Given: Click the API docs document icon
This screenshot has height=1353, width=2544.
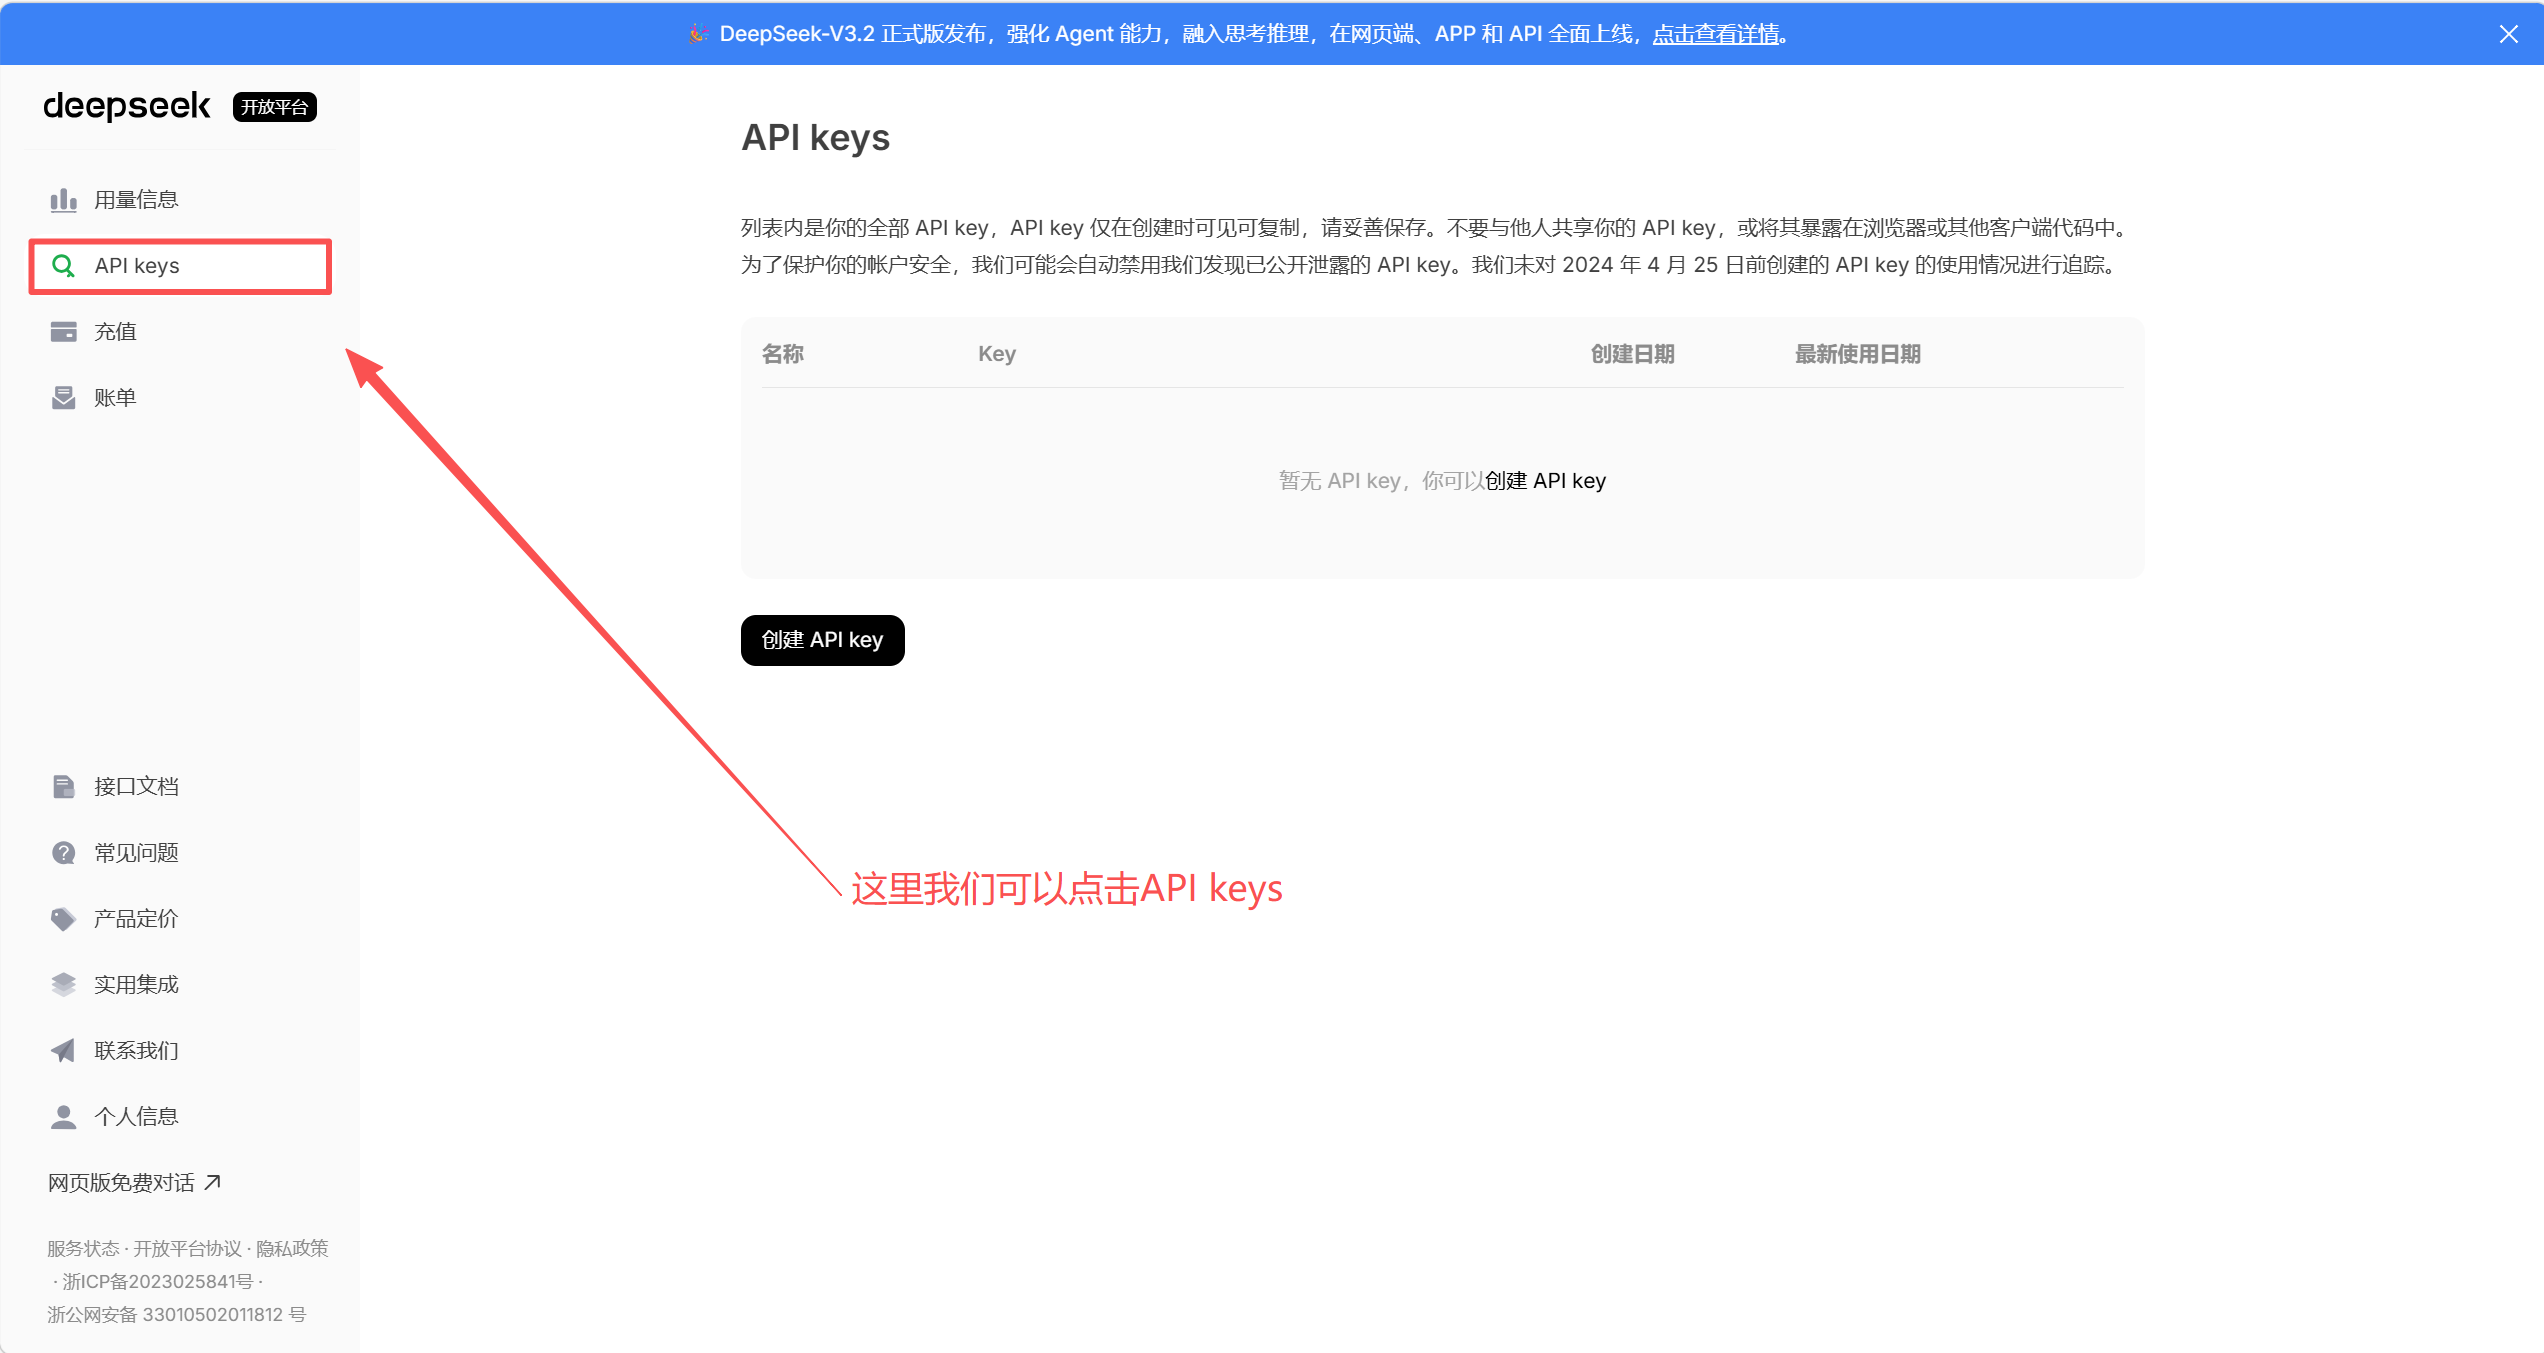Looking at the screenshot, I should (63, 787).
